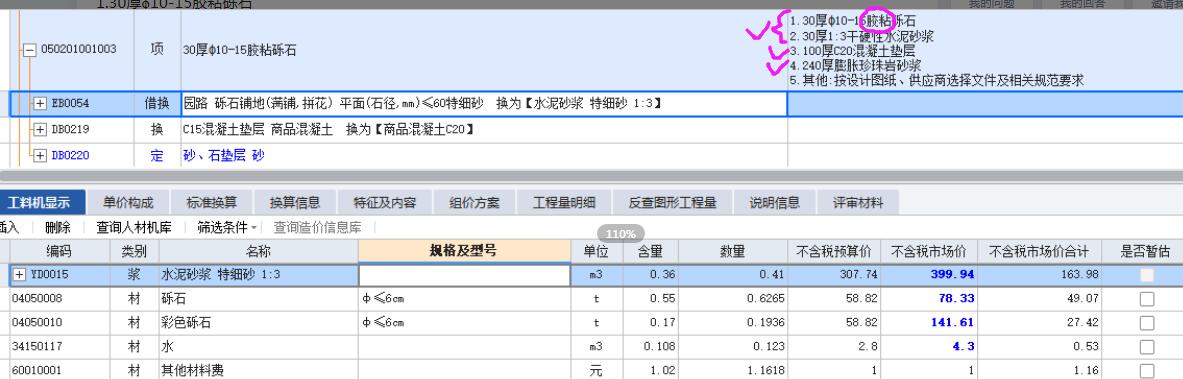Open the 特征及内容 tab
The height and width of the screenshot is (379, 1183).
385,202
